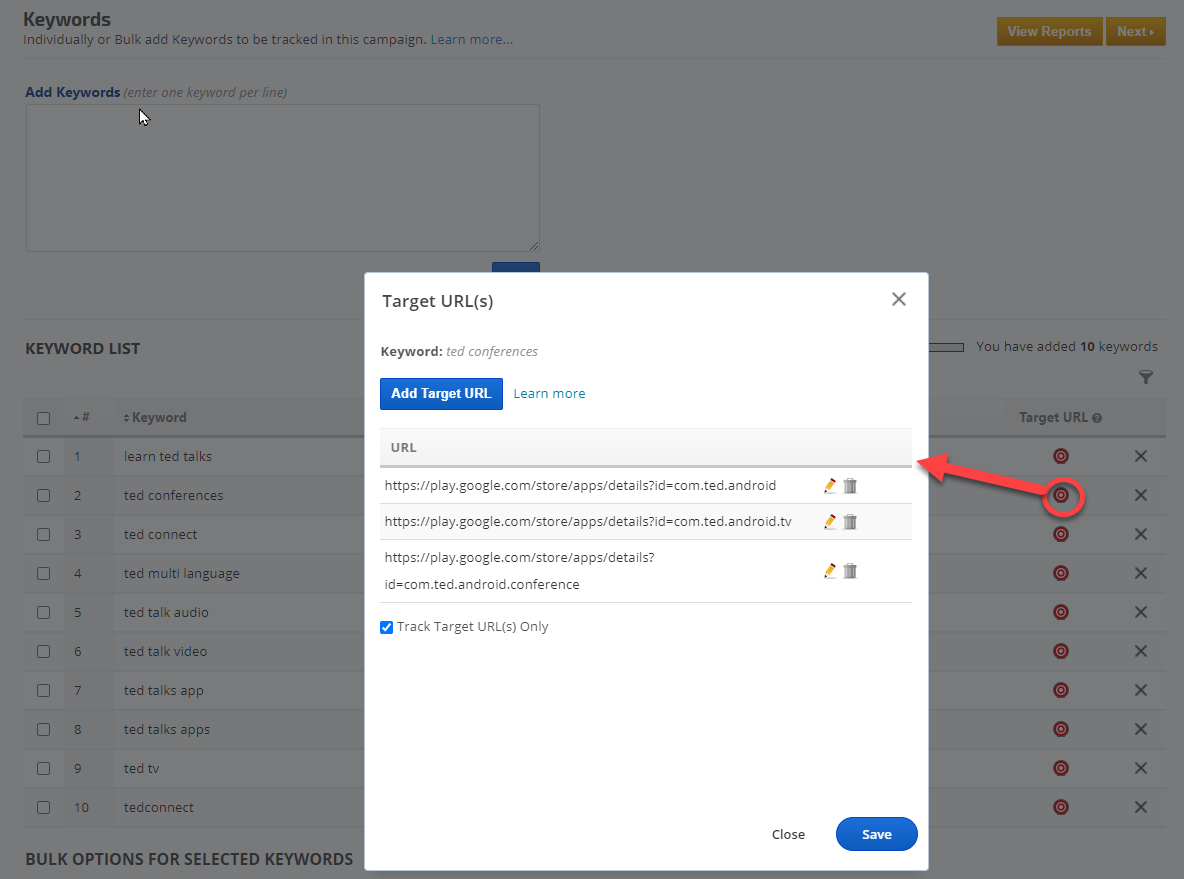Click the keyword list filter funnel icon
The width and height of the screenshot is (1184, 879).
click(1146, 377)
